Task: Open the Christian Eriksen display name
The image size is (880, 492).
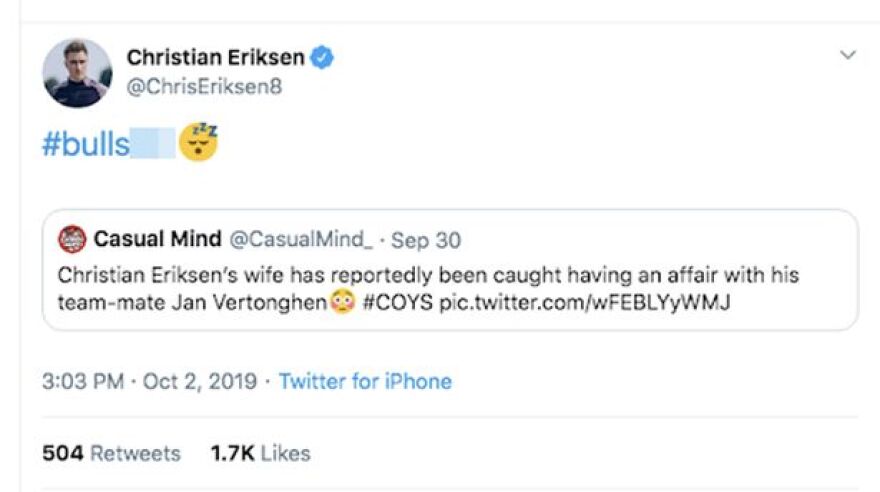Action: [215, 58]
